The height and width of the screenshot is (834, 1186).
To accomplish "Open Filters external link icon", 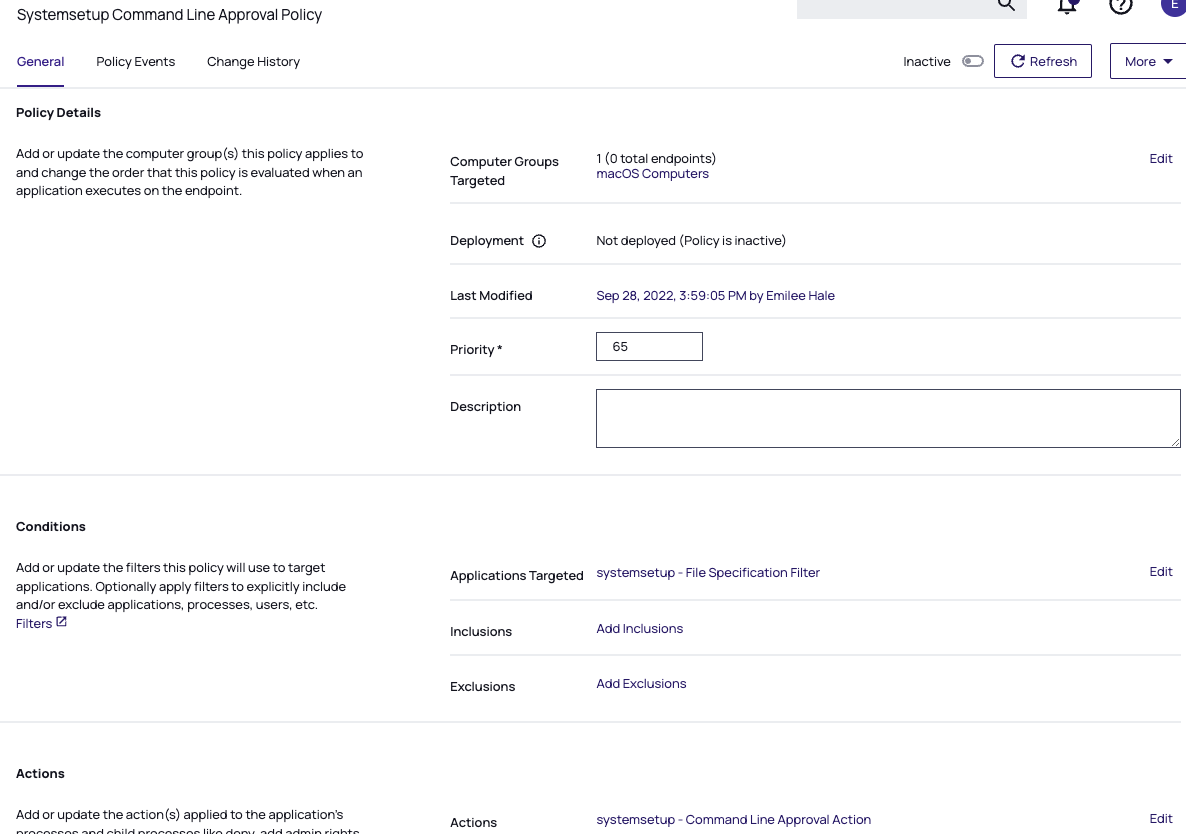I will 61,622.
